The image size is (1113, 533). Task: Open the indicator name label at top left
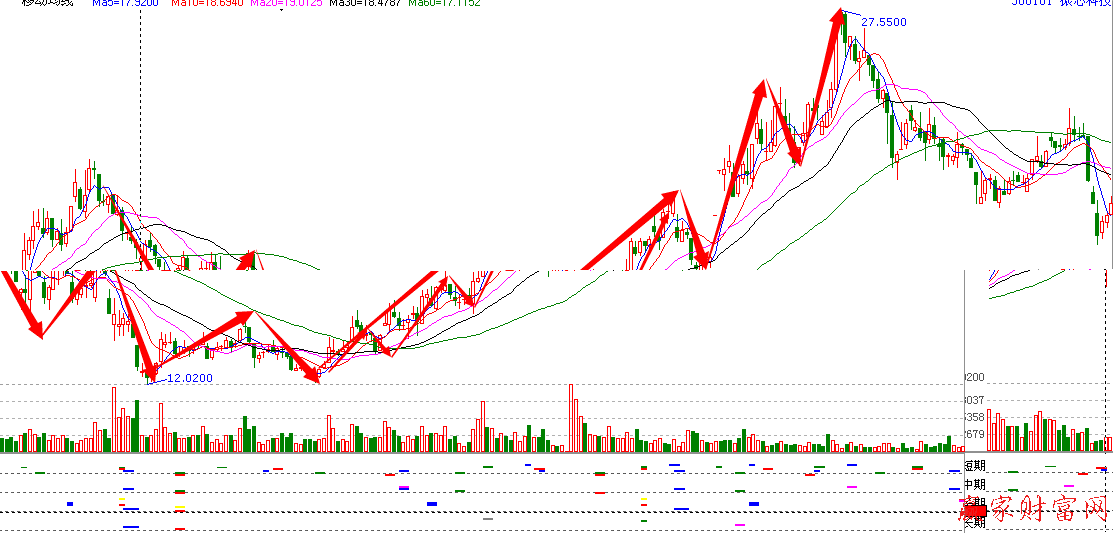47,3
